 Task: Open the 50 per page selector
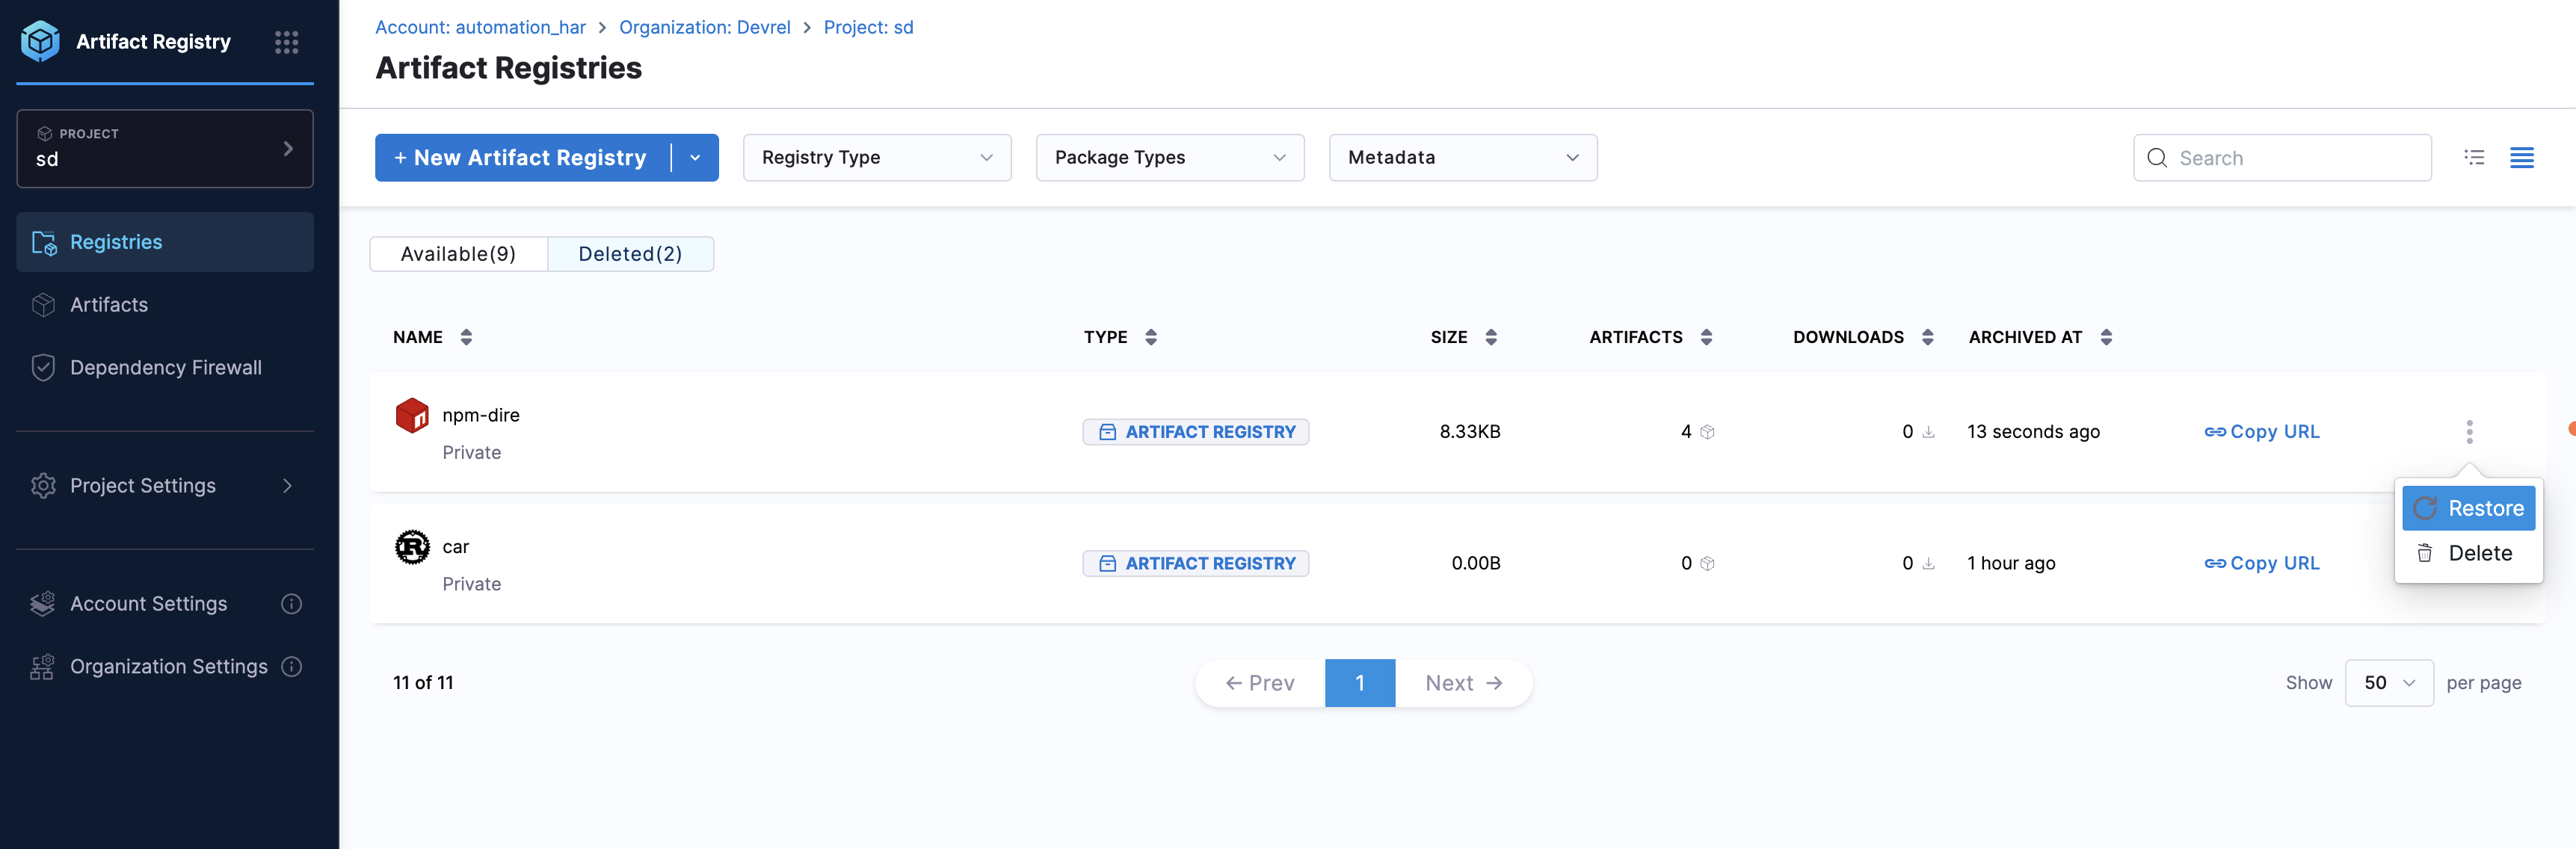pyautogui.click(x=2388, y=682)
